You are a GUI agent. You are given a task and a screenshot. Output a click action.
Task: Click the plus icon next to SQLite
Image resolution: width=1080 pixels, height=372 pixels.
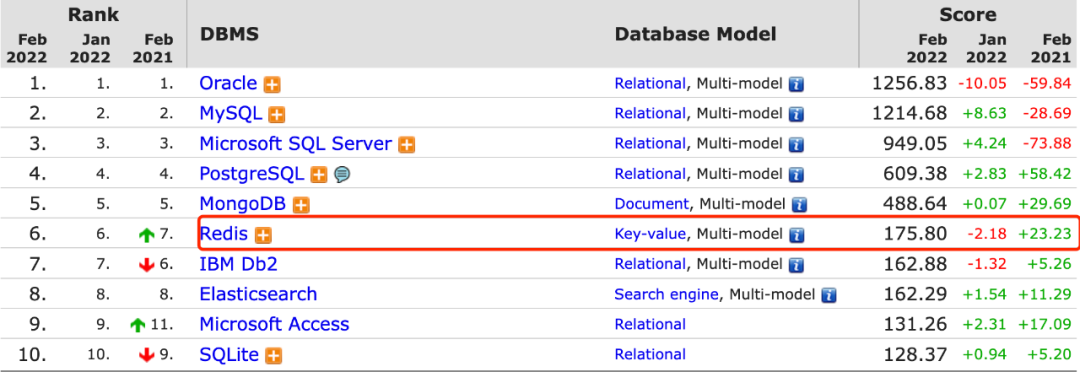pos(273,355)
